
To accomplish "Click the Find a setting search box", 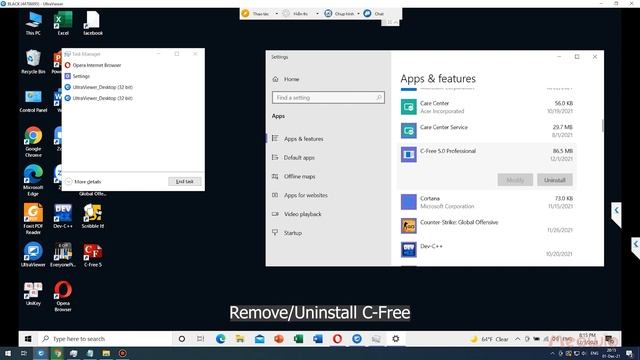I will click(x=328, y=98).
